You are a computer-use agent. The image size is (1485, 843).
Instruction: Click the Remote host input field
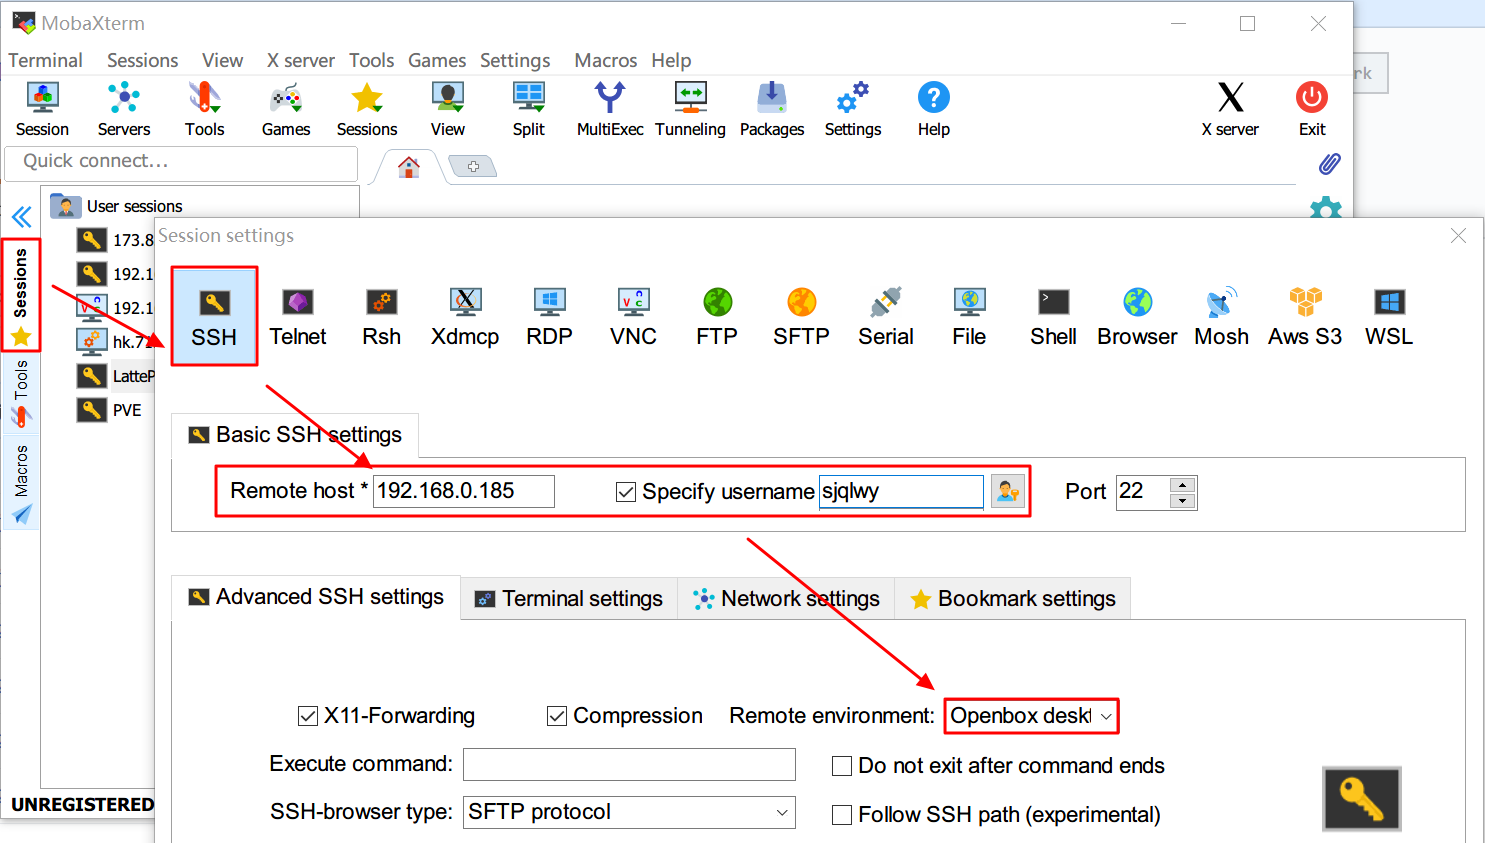point(463,491)
